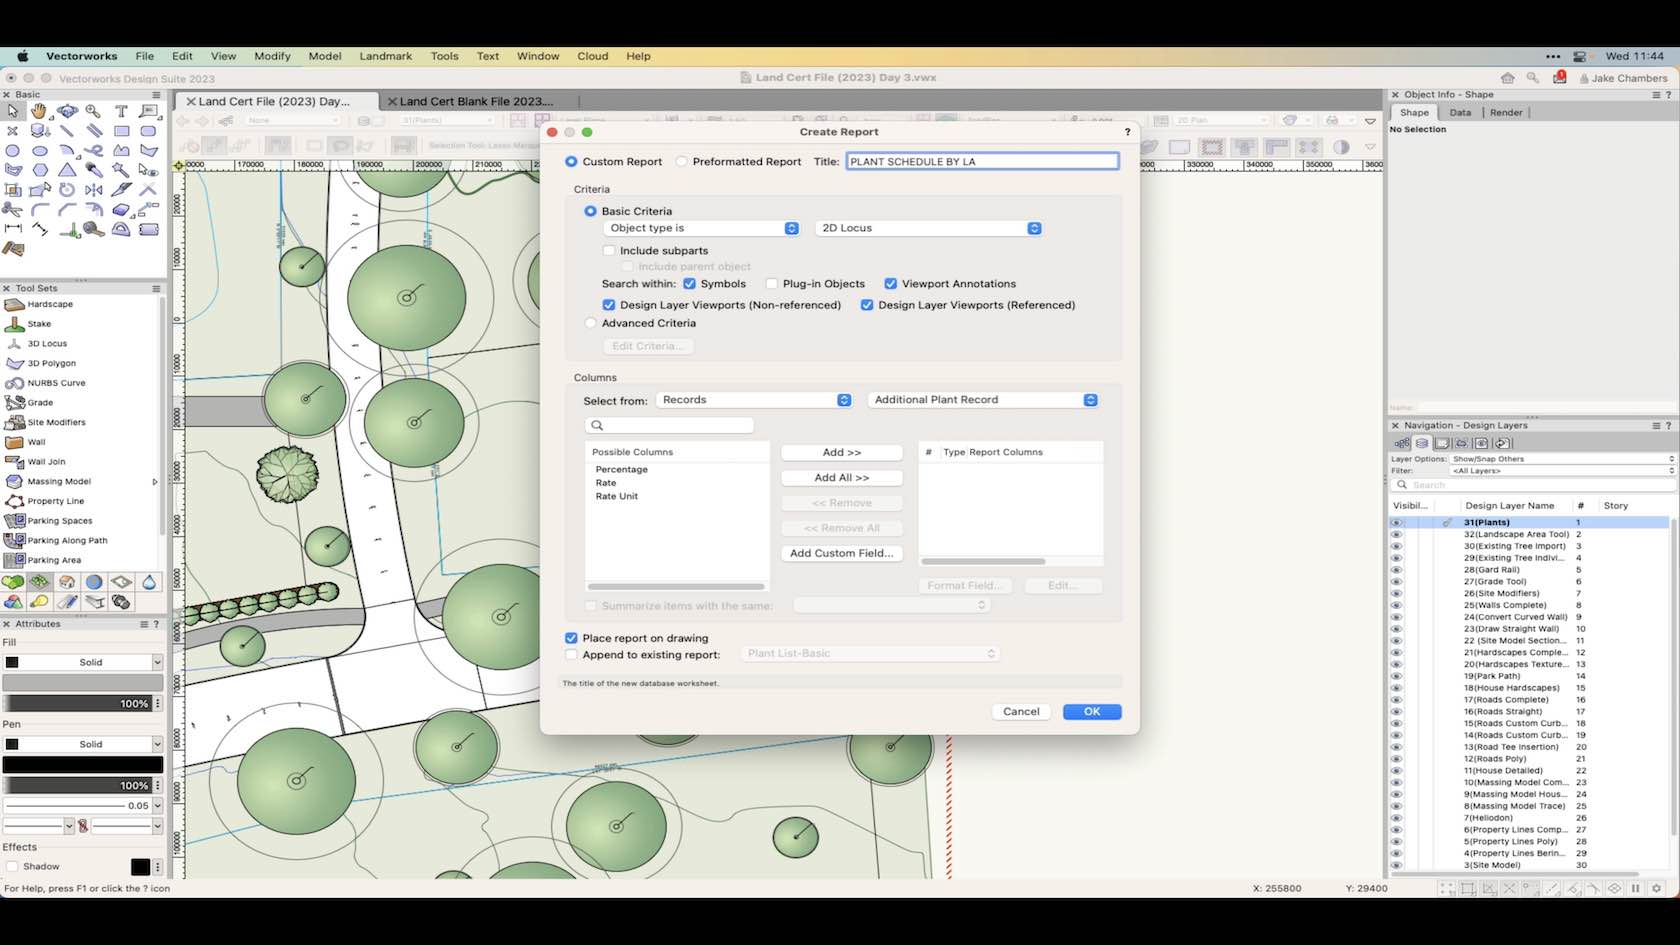The width and height of the screenshot is (1680, 945).
Task: Switch to the Data tab in Object Info
Action: pos(1459,112)
